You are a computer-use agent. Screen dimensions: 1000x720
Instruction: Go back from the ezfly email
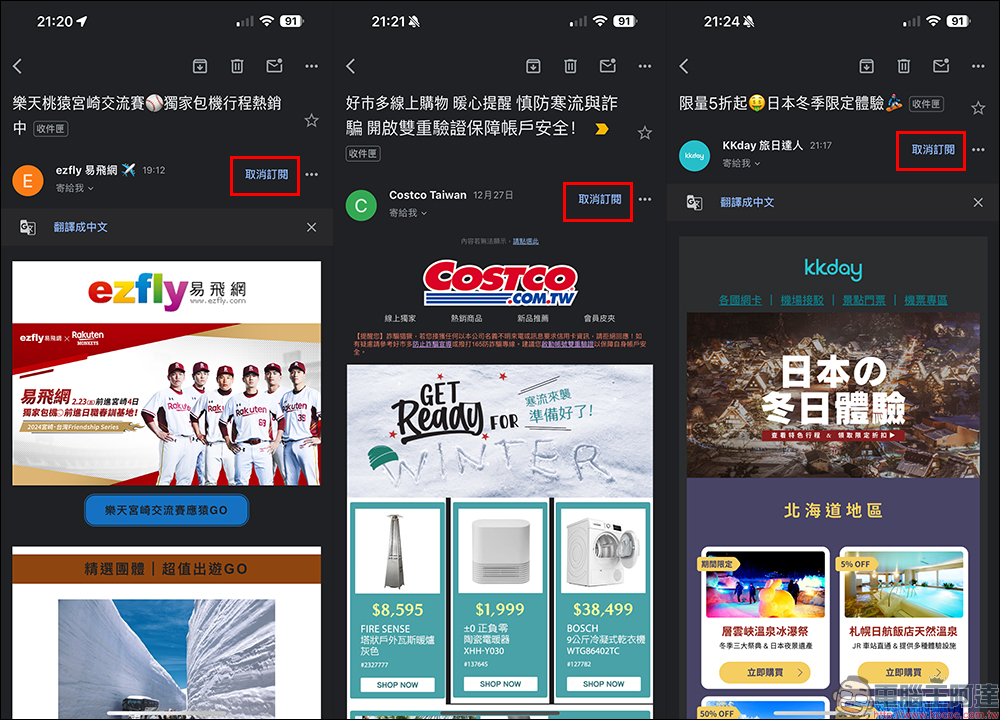click(18, 66)
